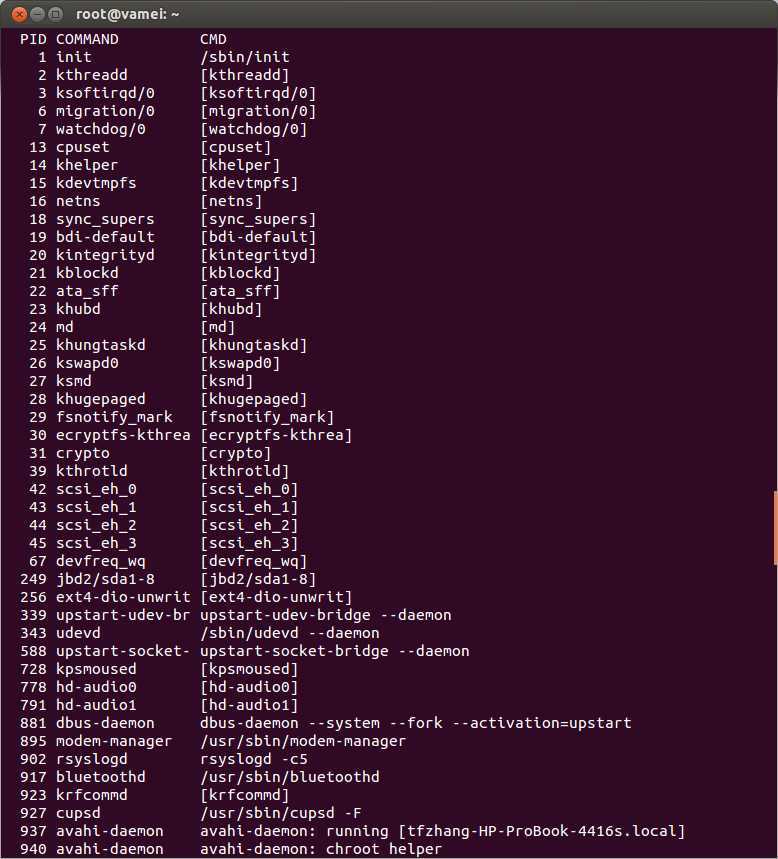Click the /sbin/init command text
The width and height of the screenshot is (778, 859).
click(245, 57)
